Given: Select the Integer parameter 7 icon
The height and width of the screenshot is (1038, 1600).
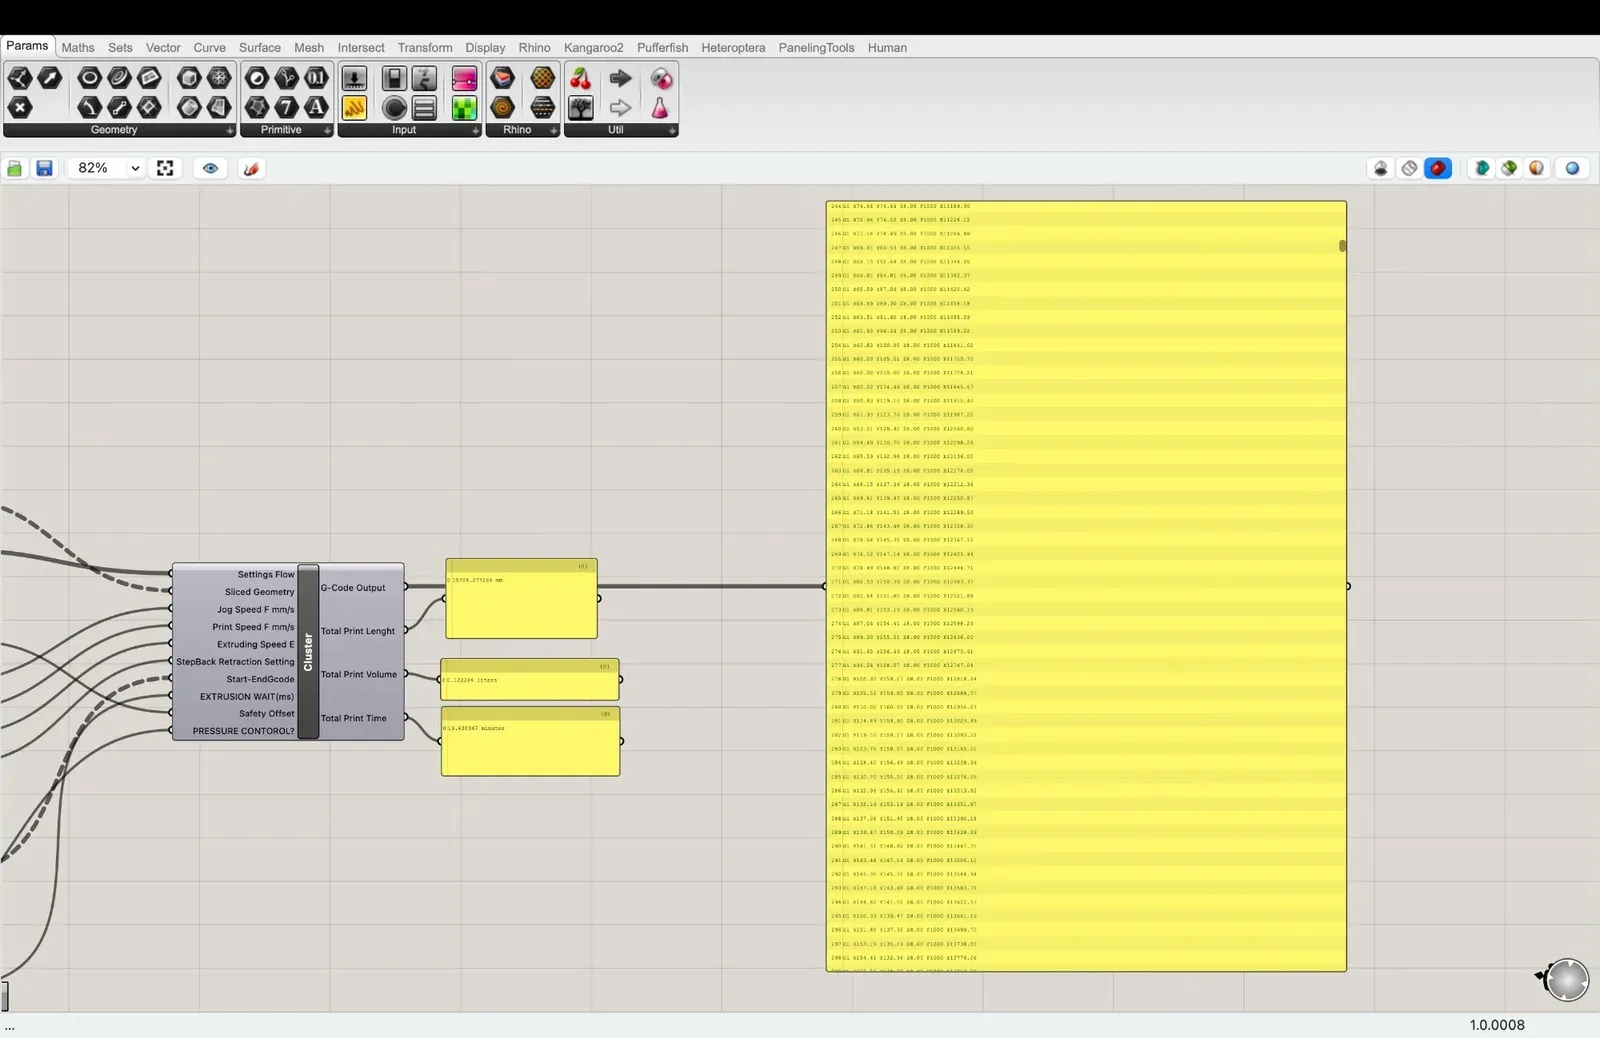Looking at the screenshot, I should [x=287, y=107].
